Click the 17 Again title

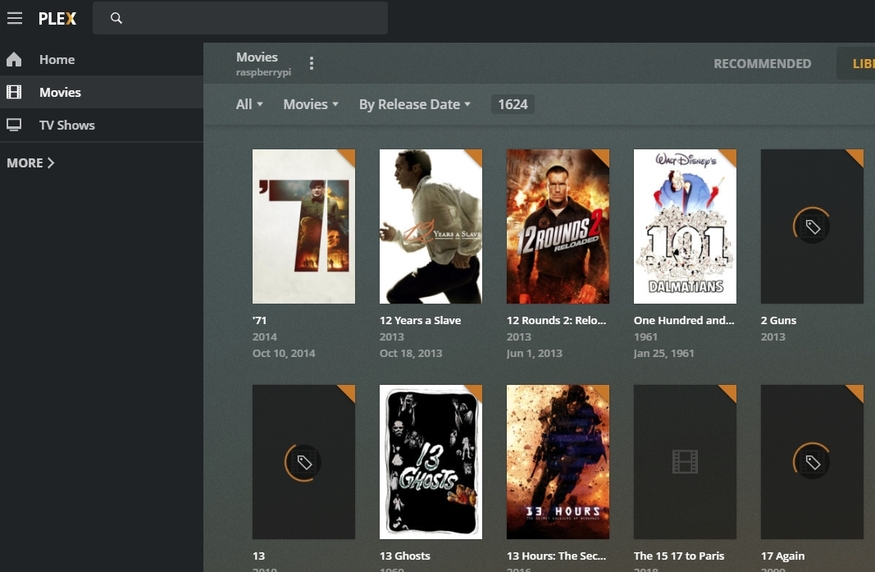tap(782, 556)
